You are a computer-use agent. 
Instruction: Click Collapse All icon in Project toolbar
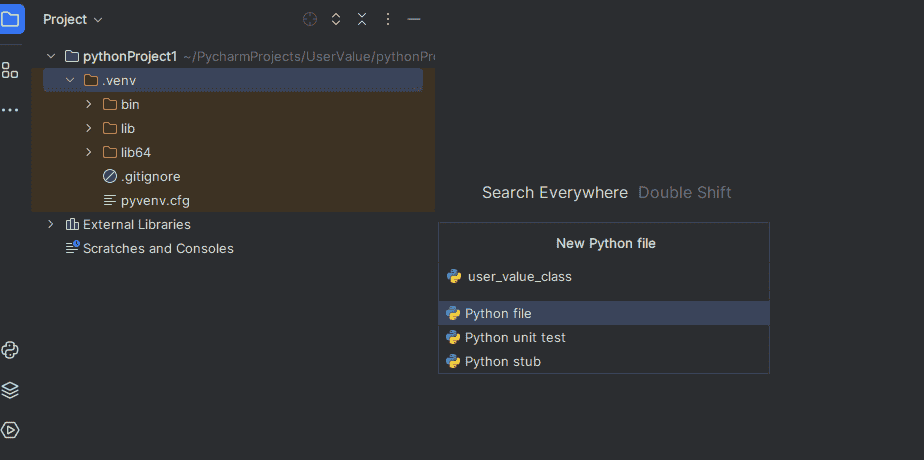[362, 20]
